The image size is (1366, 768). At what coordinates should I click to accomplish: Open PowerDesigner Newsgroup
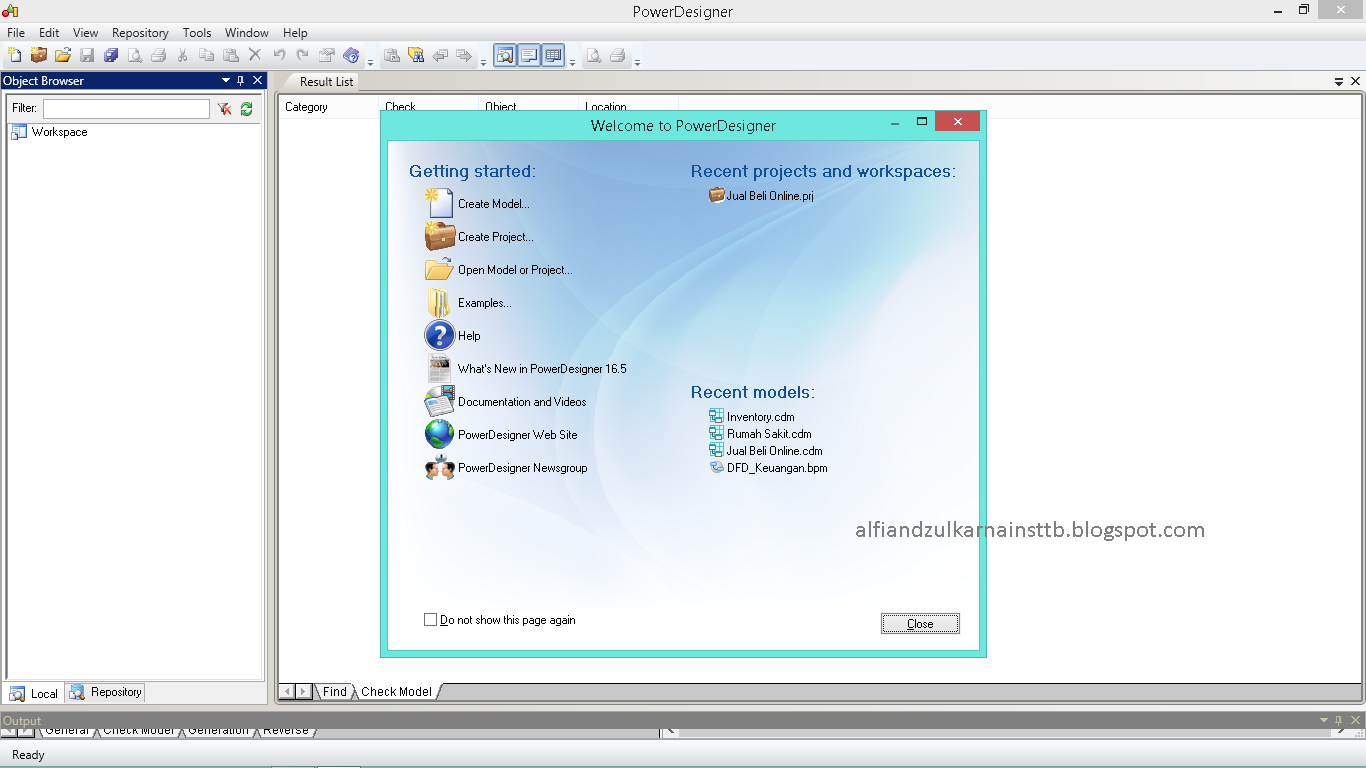pyautogui.click(x=522, y=467)
